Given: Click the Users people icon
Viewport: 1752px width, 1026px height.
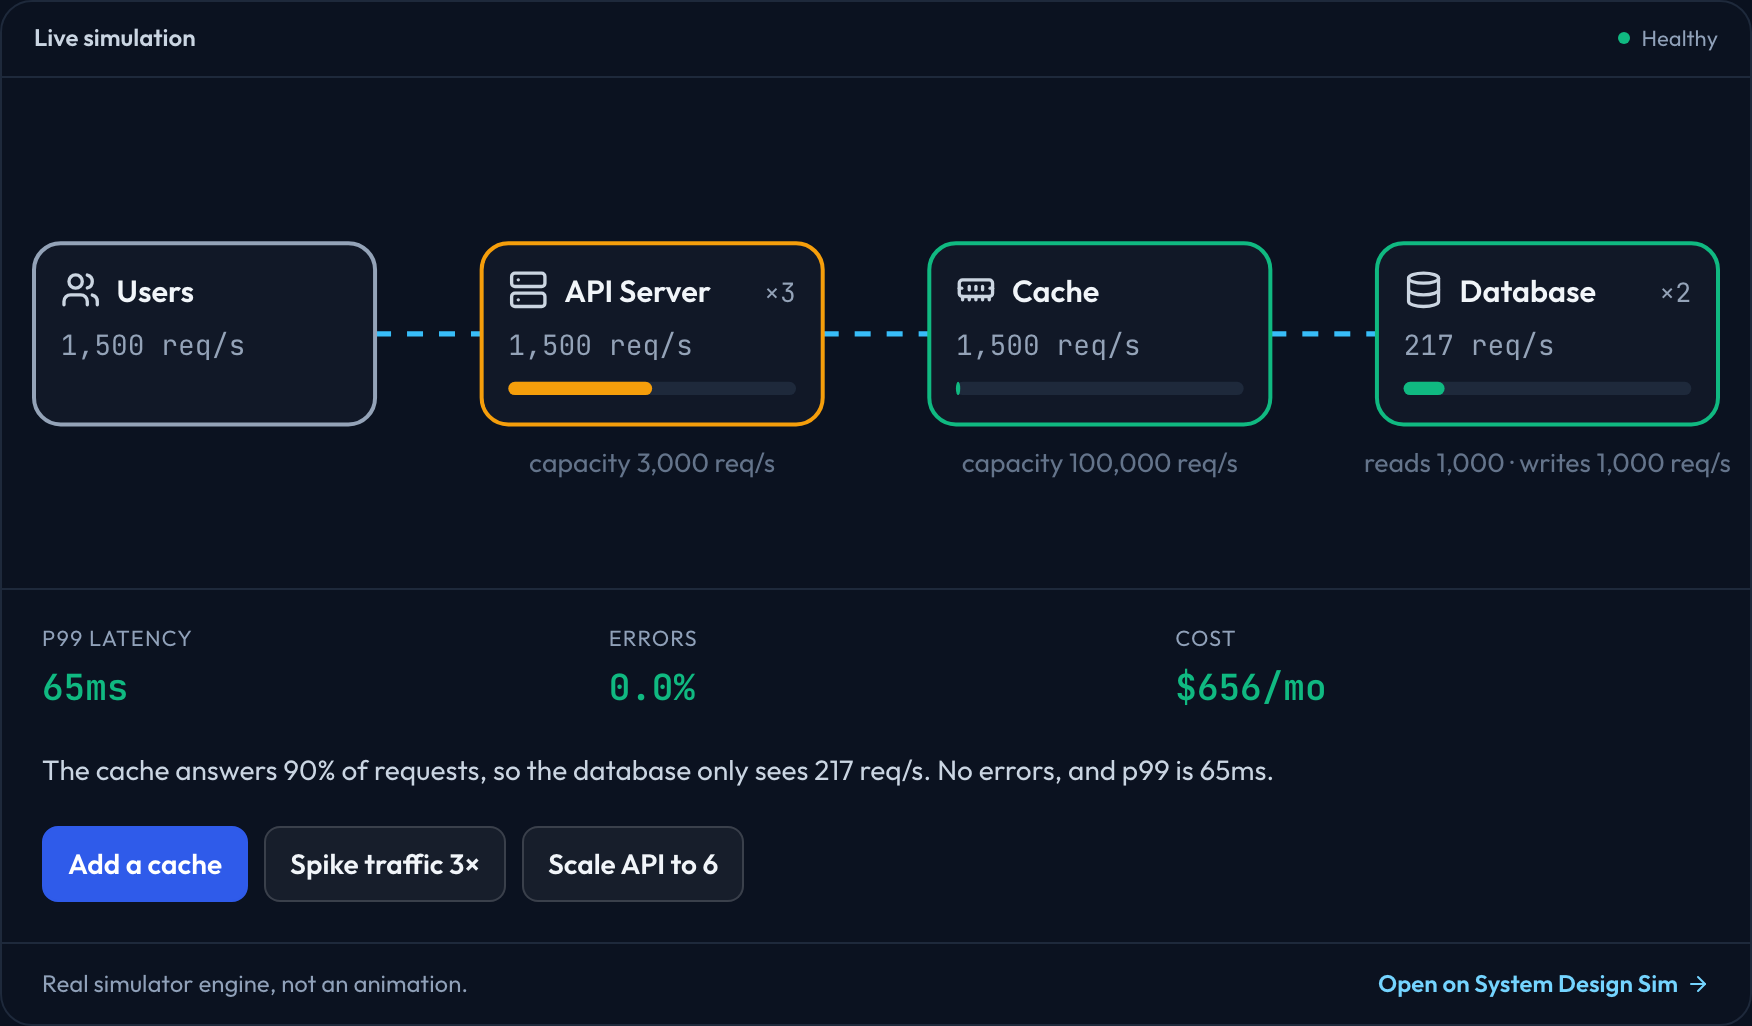Looking at the screenshot, I should [81, 291].
